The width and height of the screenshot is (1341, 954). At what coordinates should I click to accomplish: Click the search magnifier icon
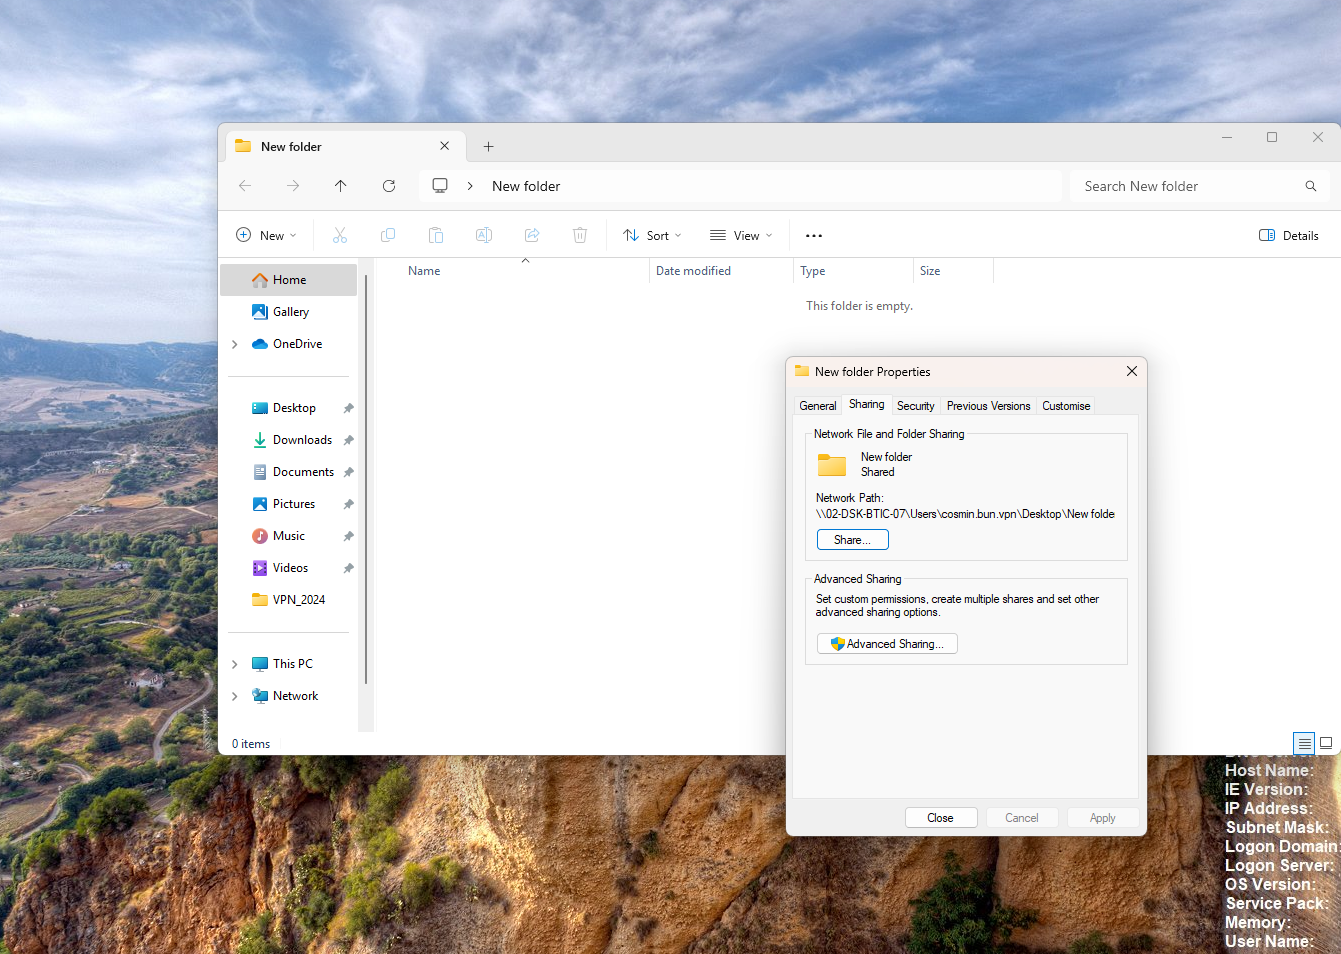point(1311,186)
